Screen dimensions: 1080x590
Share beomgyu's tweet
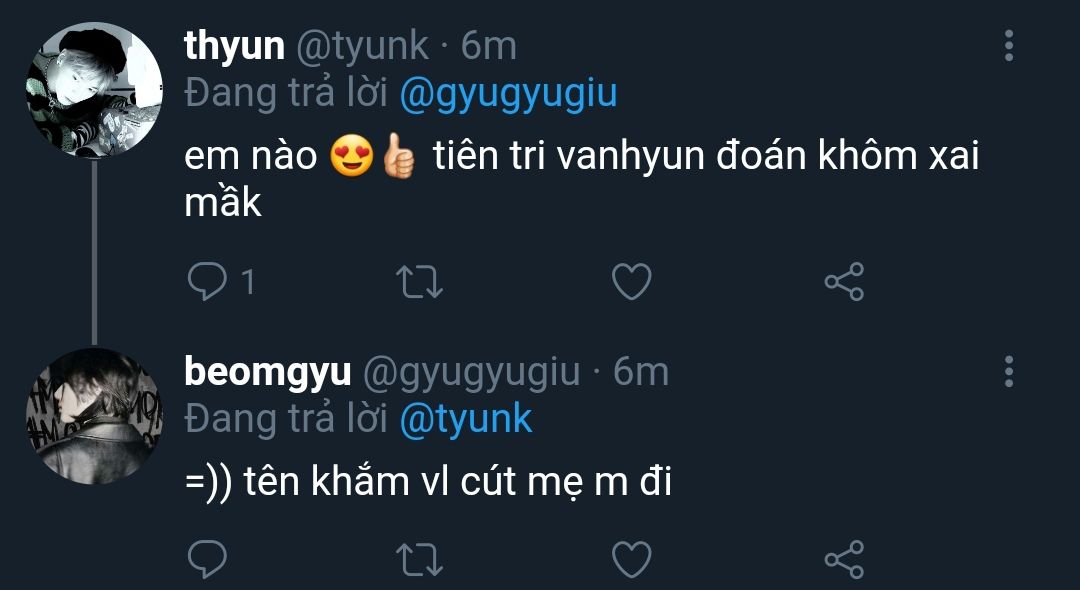coord(843,559)
